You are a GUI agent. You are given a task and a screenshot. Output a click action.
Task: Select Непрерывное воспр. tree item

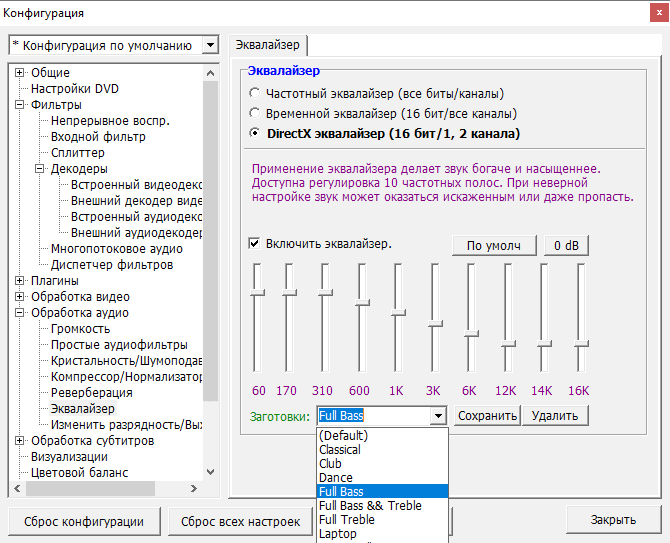110,120
